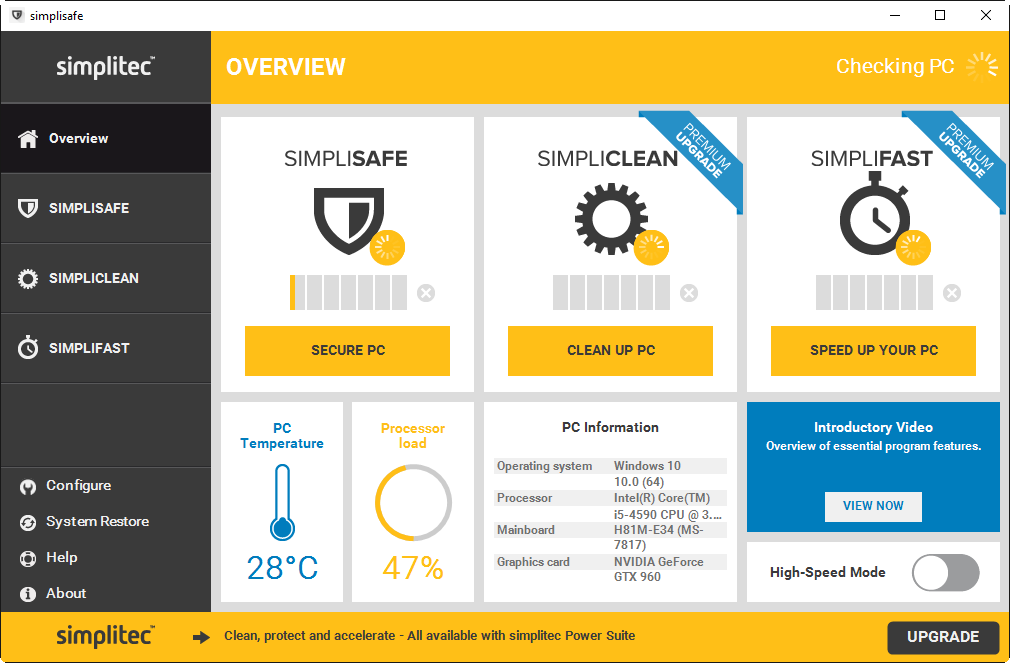Click the SIMPLISAFE progress bar
1010x663 pixels.
[348, 293]
